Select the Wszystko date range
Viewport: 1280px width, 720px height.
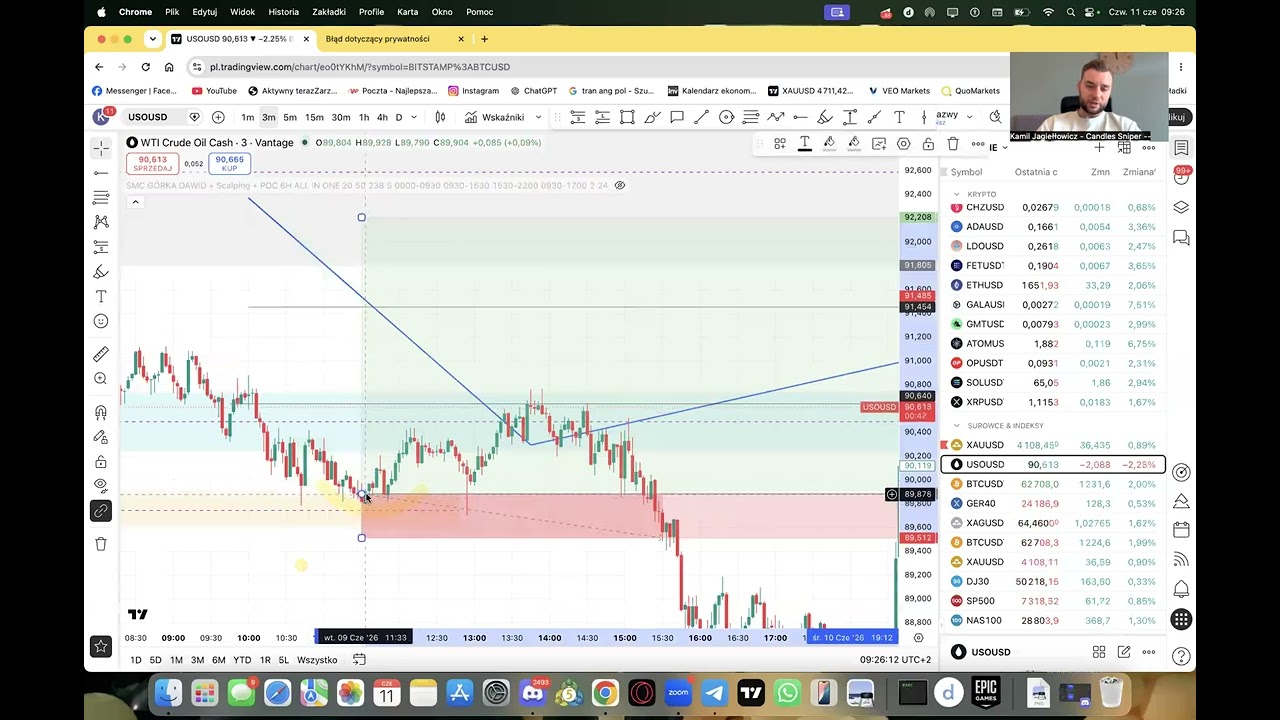(317, 660)
